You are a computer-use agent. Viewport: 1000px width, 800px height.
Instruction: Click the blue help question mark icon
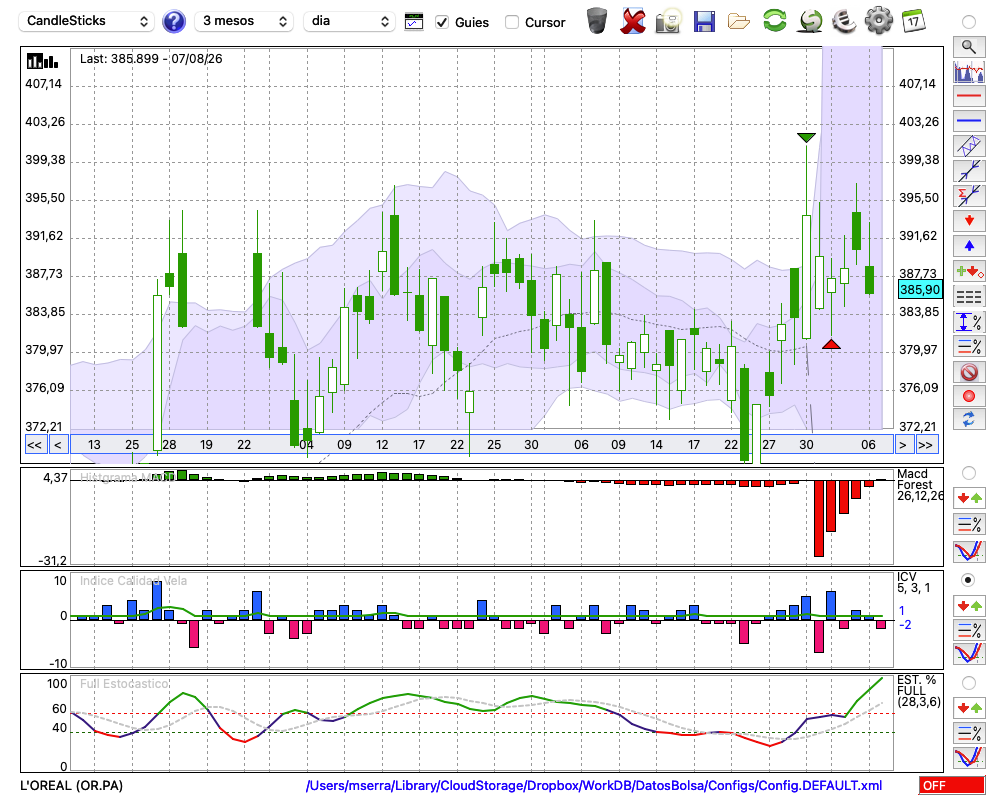coord(173,22)
